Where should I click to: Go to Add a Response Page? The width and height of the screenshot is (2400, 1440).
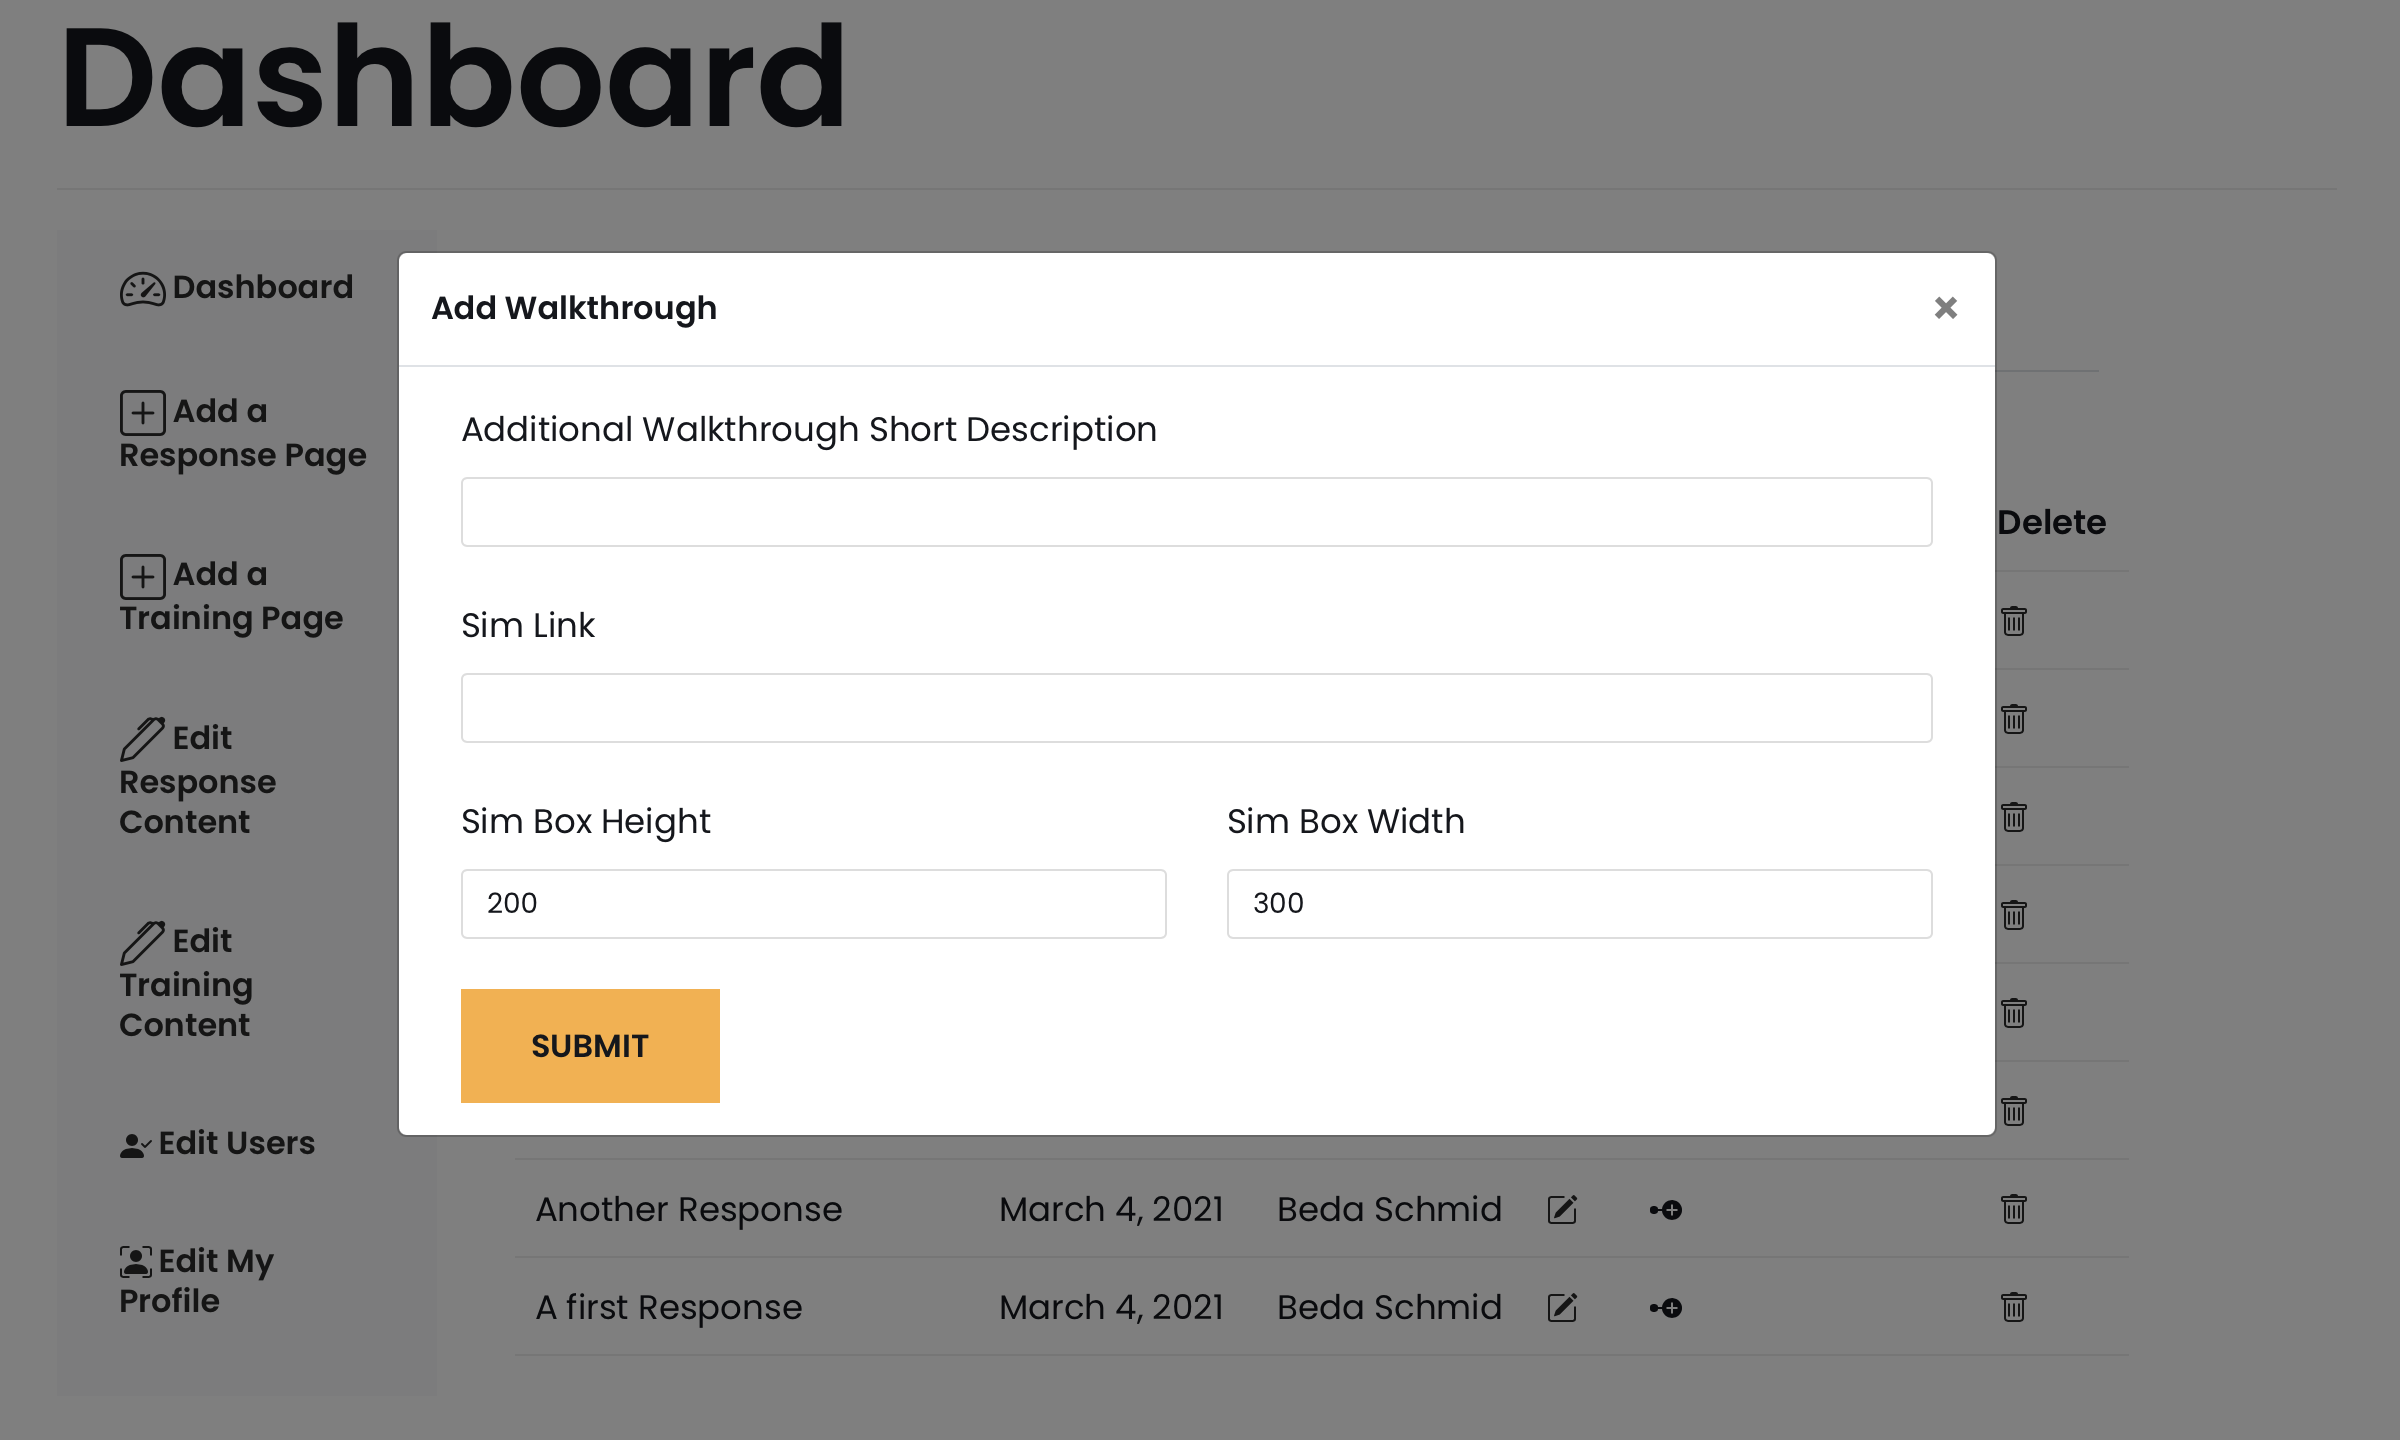click(243, 433)
